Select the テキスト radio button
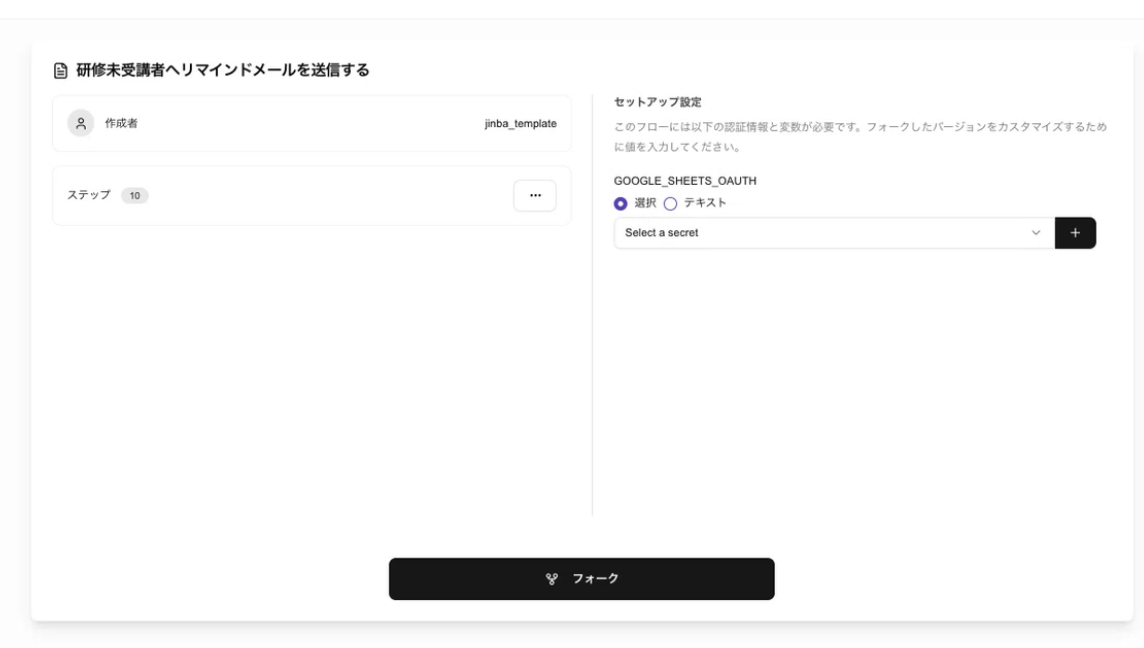 click(x=670, y=204)
